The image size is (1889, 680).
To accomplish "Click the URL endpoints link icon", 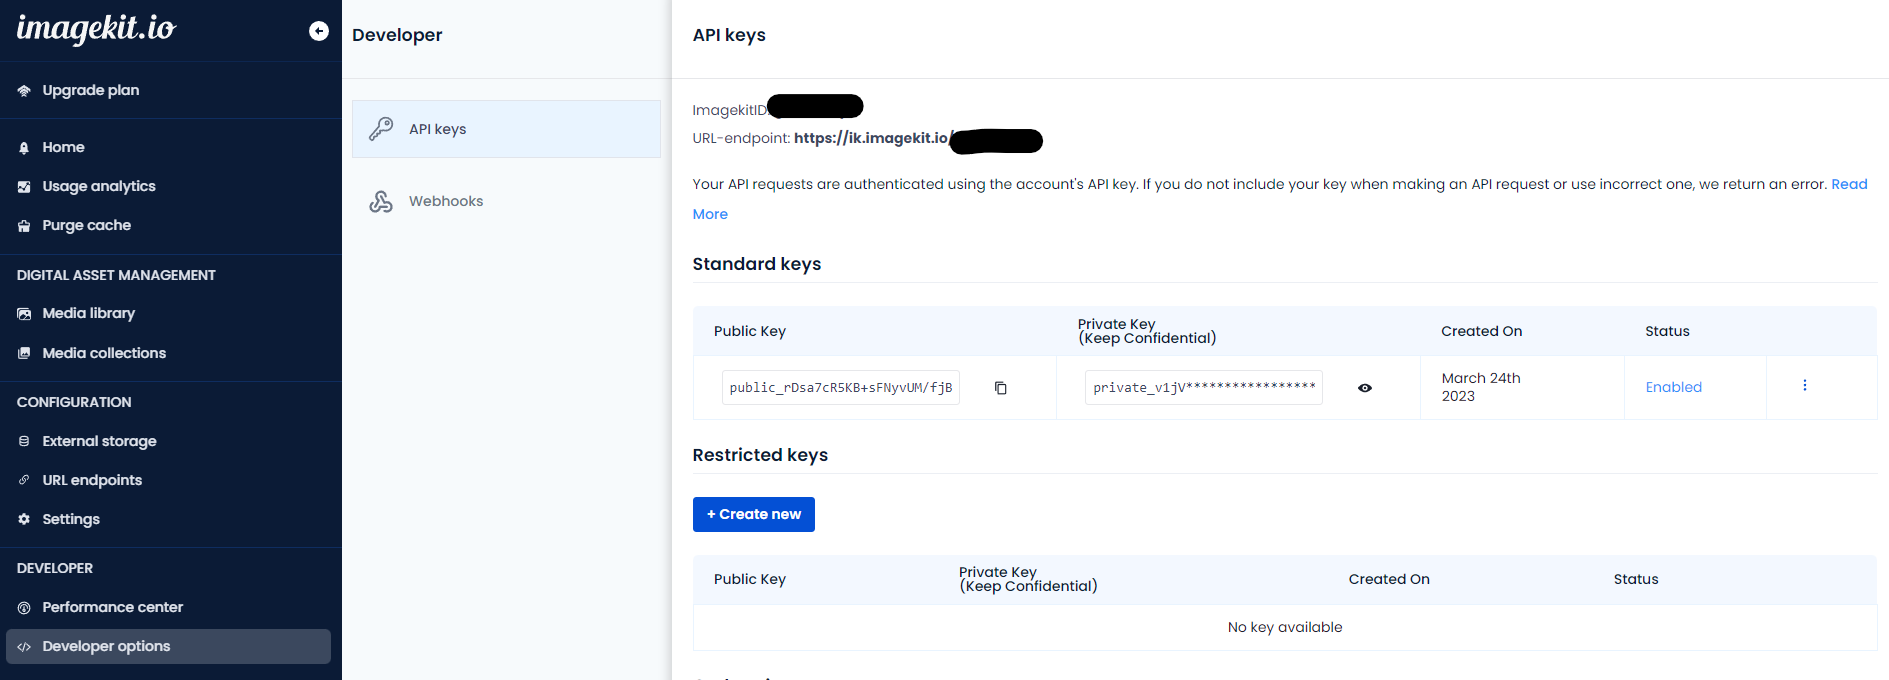I will 24,480.
